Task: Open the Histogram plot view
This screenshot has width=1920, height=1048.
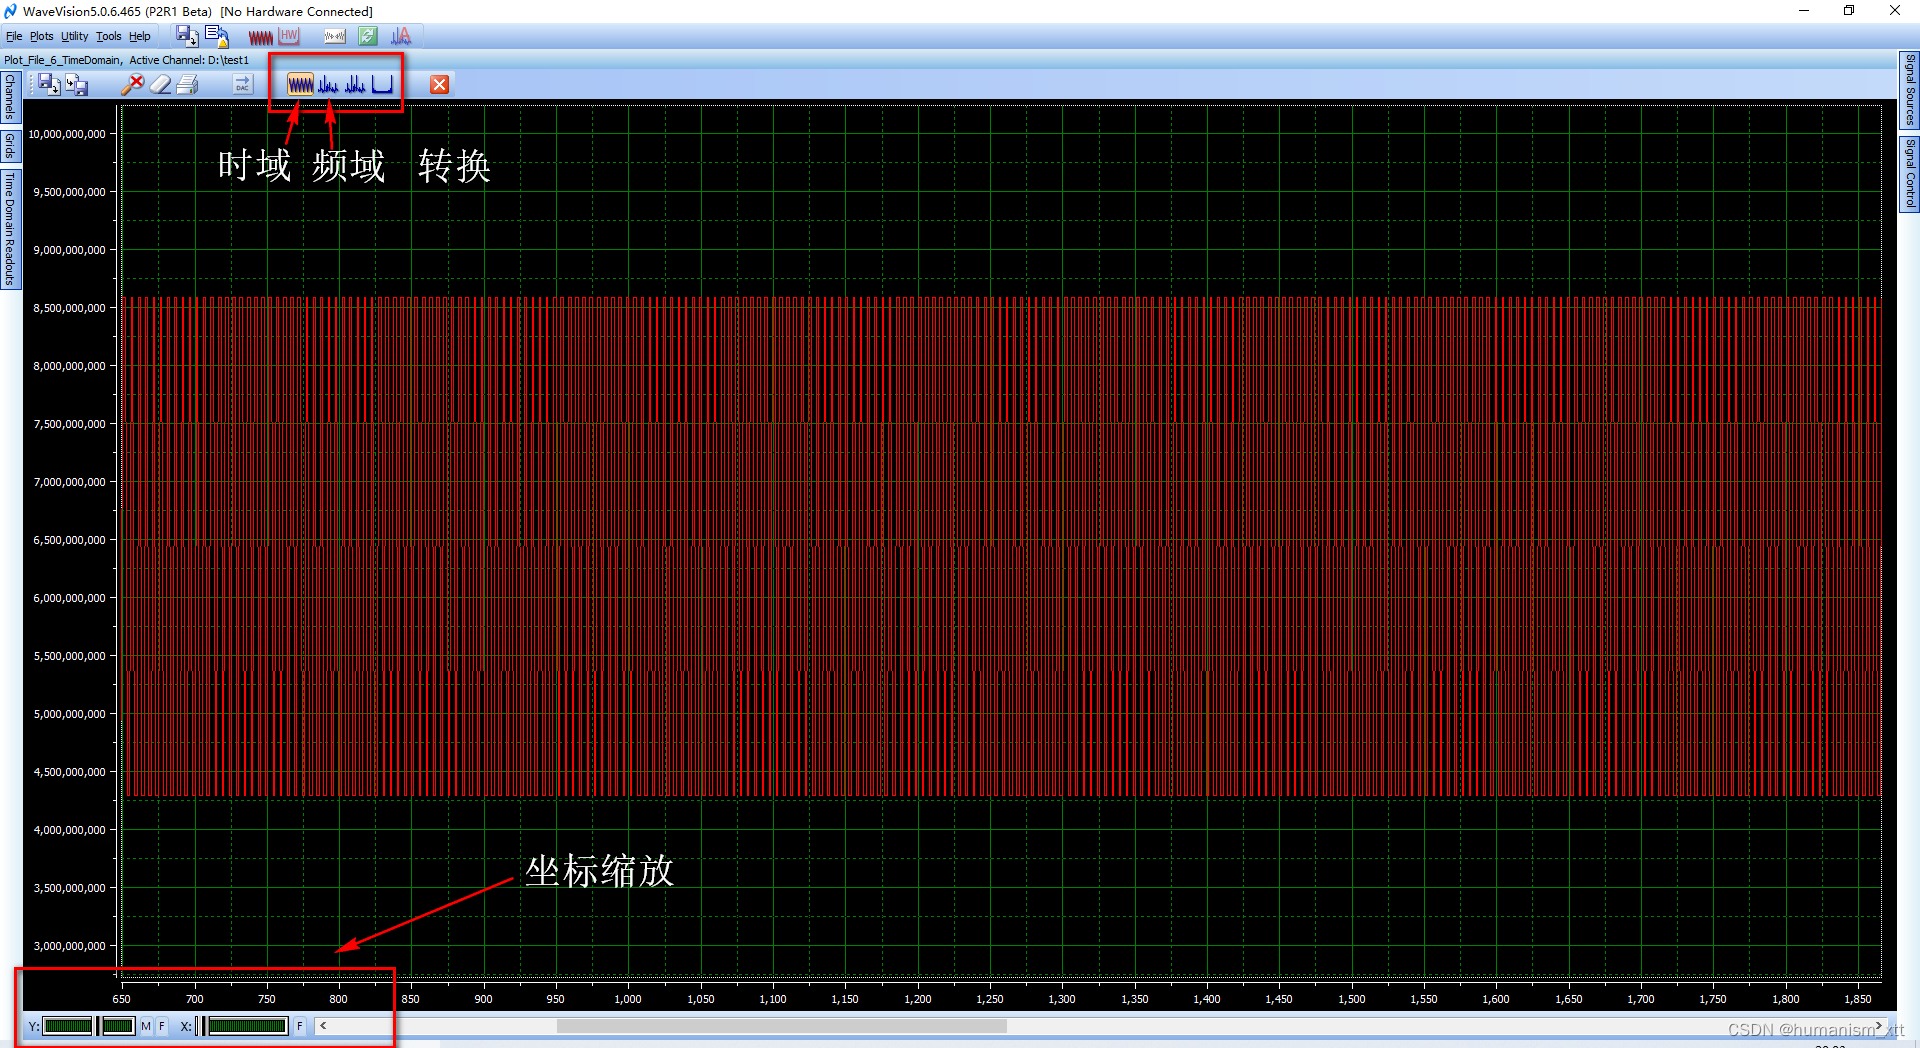Action: [382, 84]
